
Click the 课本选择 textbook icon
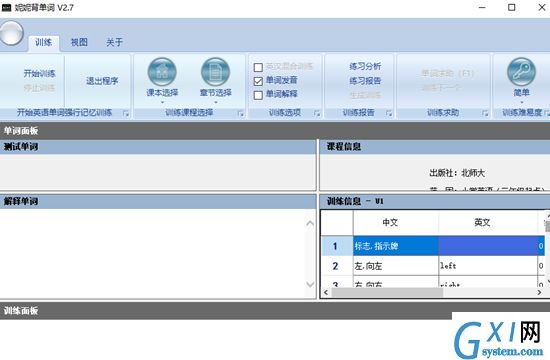pyautogui.click(x=162, y=72)
